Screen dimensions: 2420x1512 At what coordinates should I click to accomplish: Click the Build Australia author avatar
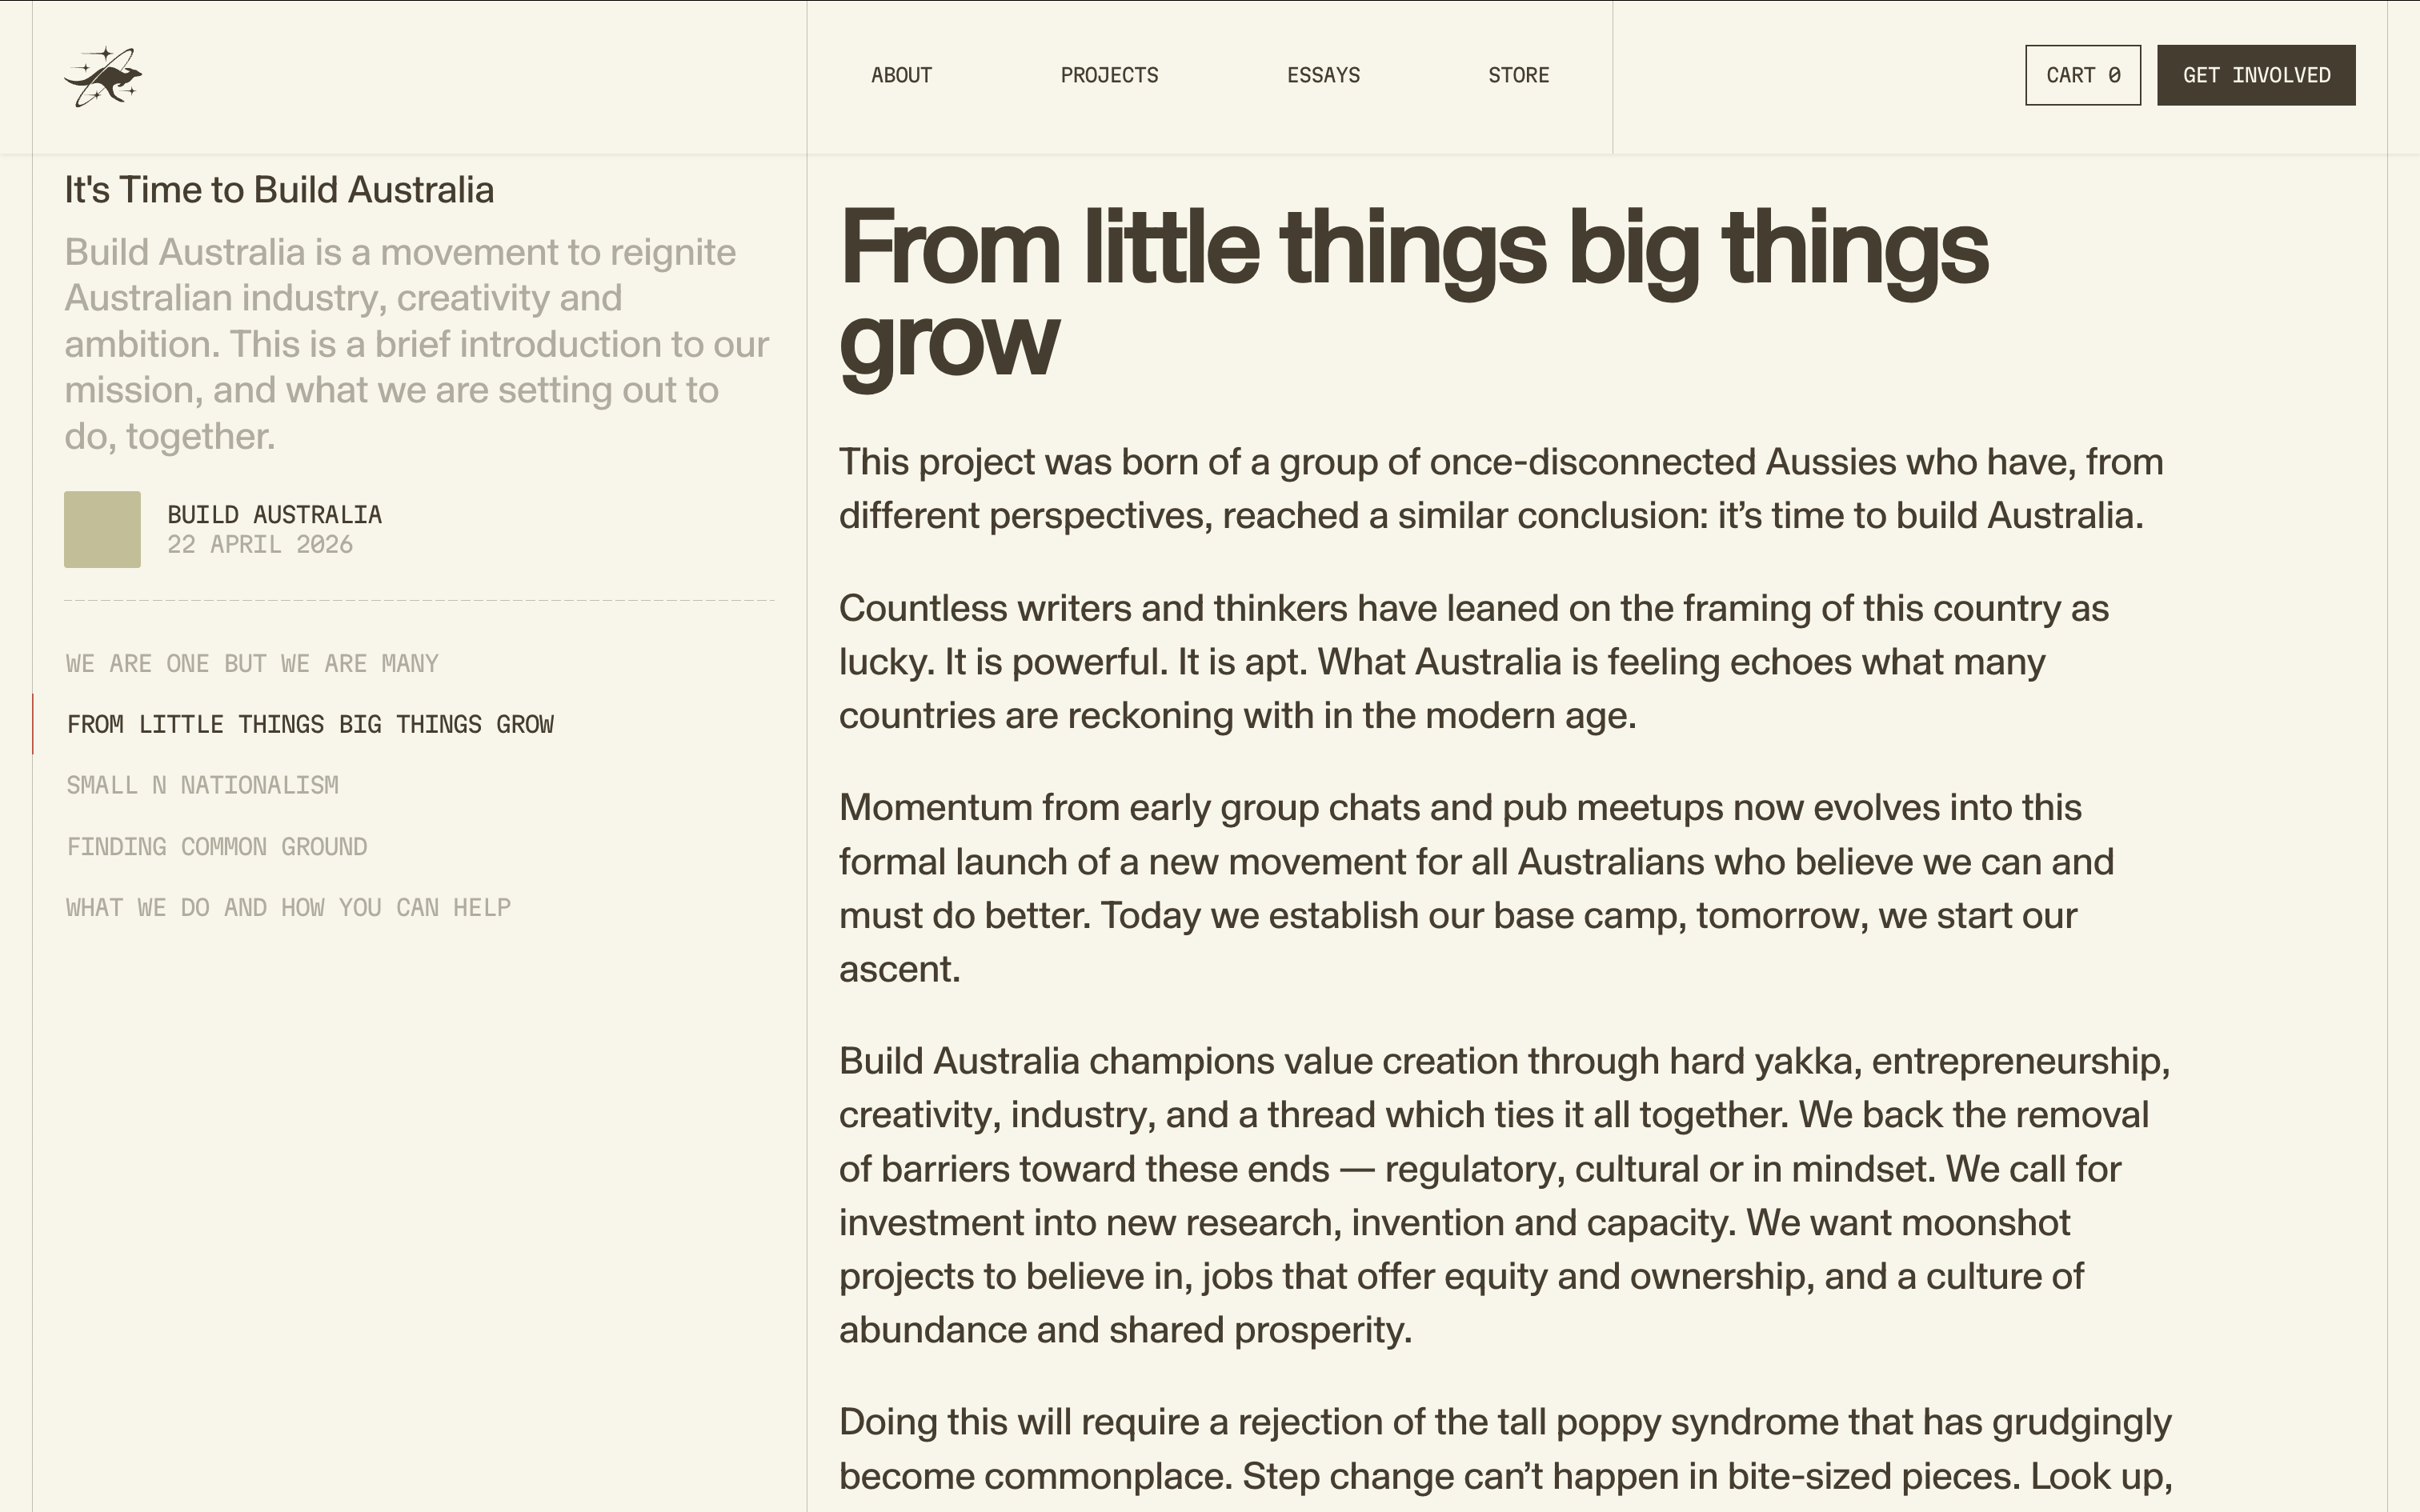102,529
